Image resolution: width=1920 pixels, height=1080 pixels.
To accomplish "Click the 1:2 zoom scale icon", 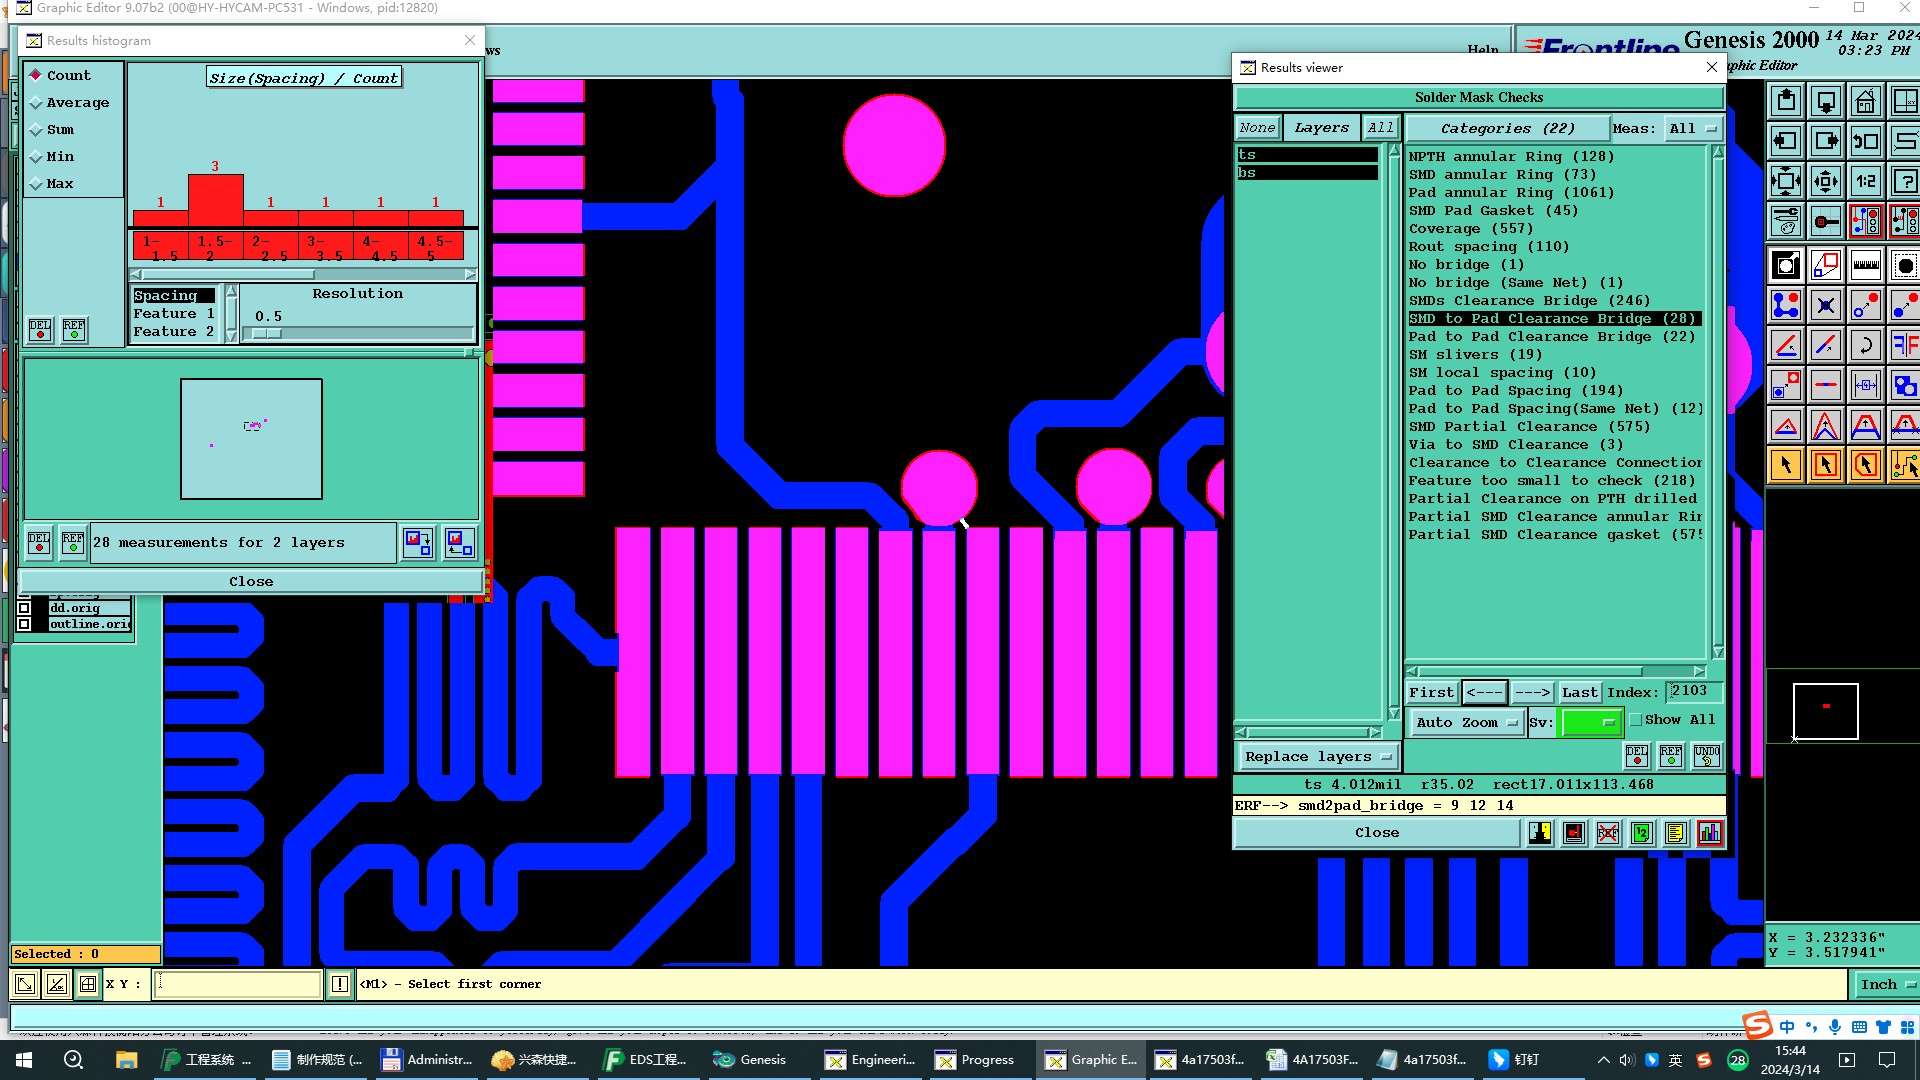I will coord(1865,182).
